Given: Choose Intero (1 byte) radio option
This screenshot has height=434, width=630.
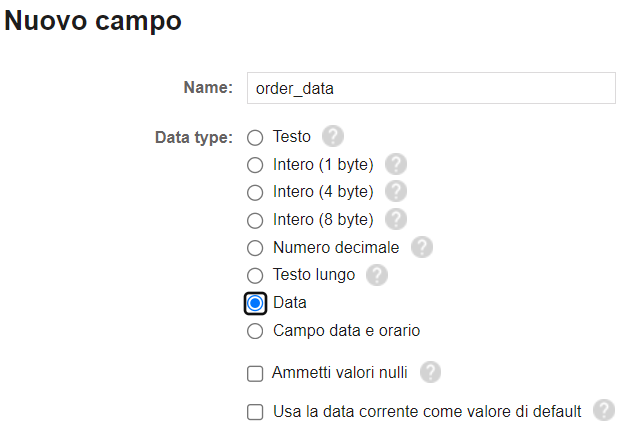Looking at the screenshot, I should click(x=255, y=165).
